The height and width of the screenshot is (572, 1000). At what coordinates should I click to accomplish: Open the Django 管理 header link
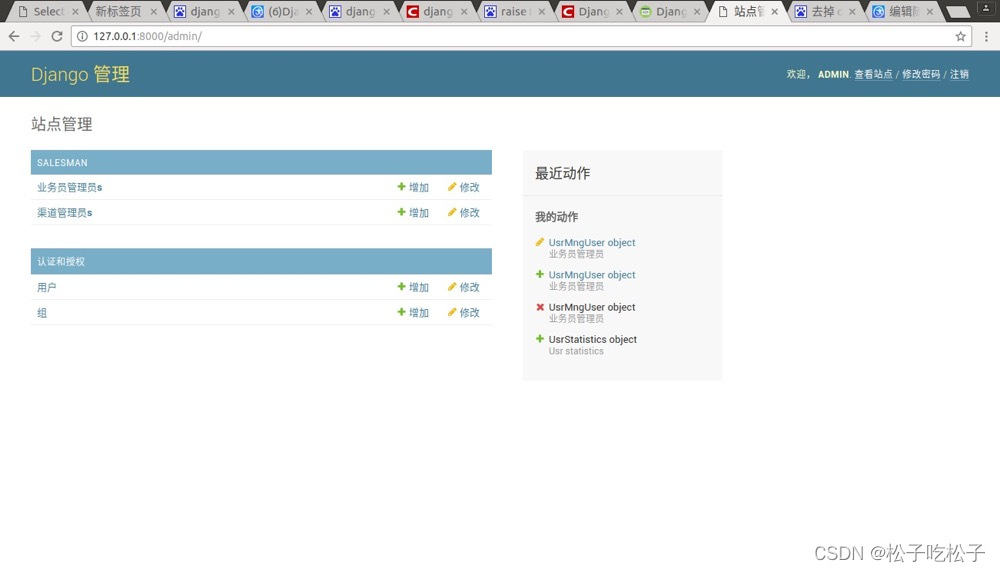pos(80,74)
